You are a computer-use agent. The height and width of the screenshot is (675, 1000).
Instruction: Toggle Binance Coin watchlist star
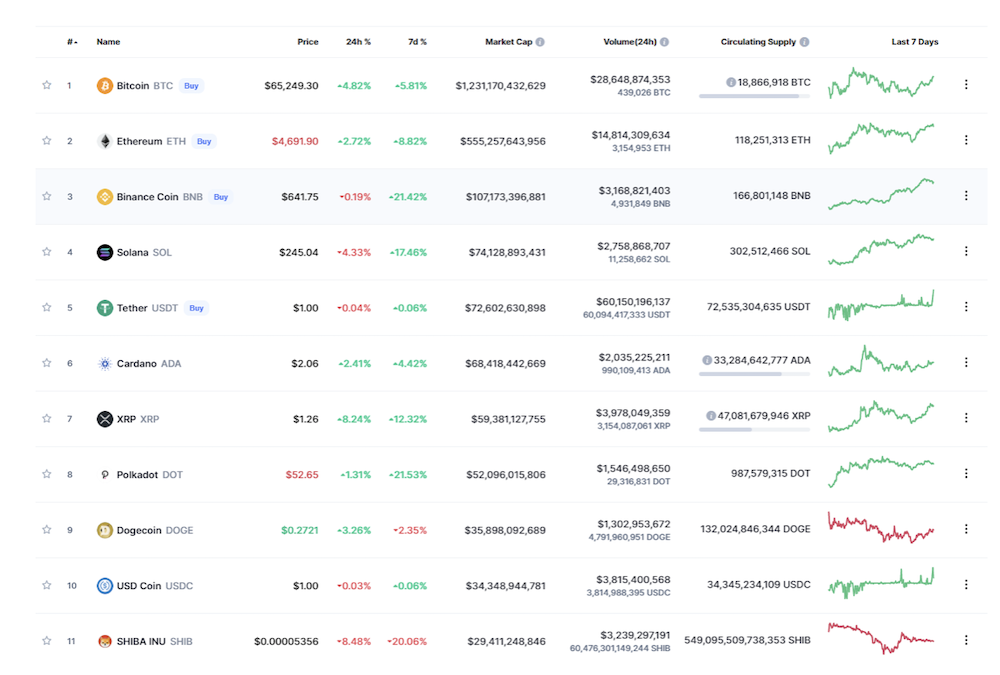(47, 196)
